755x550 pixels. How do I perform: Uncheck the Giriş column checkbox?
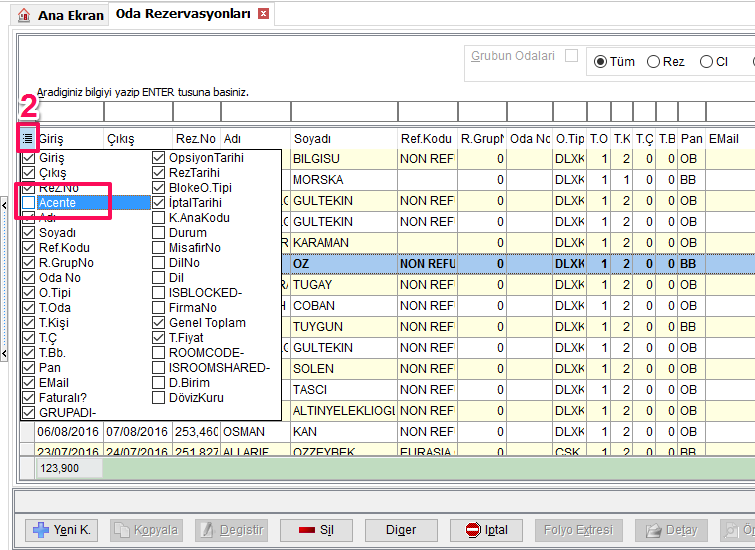(28, 158)
